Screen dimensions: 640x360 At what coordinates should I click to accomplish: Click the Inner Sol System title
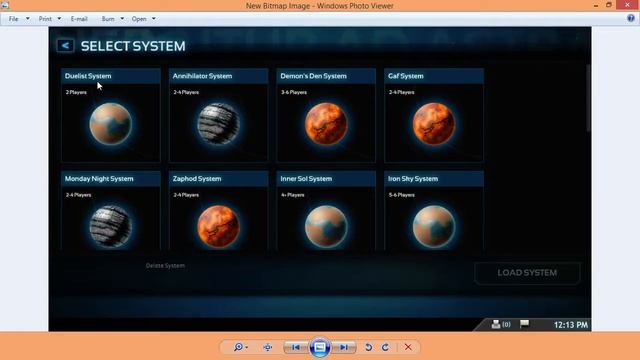pos(306,179)
